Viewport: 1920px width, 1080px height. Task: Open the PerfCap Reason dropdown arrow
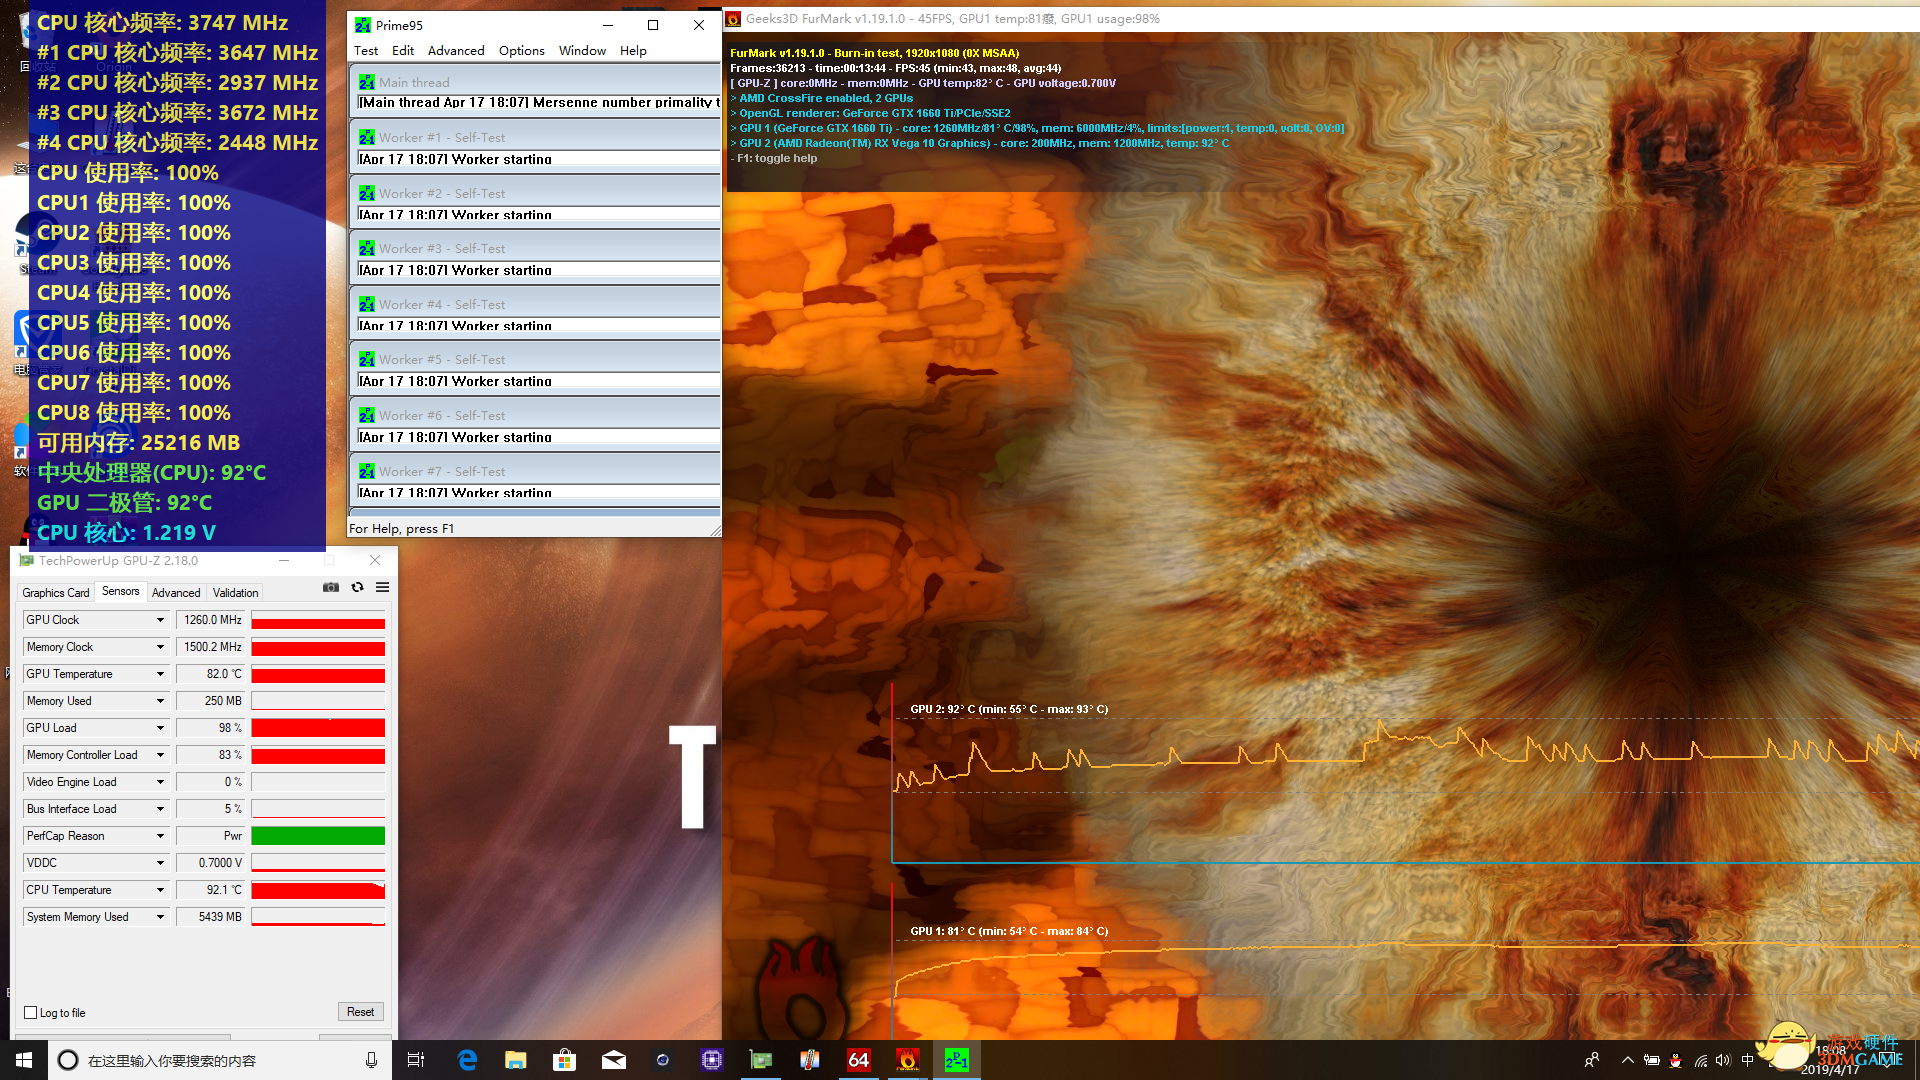[x=160, y=836]
